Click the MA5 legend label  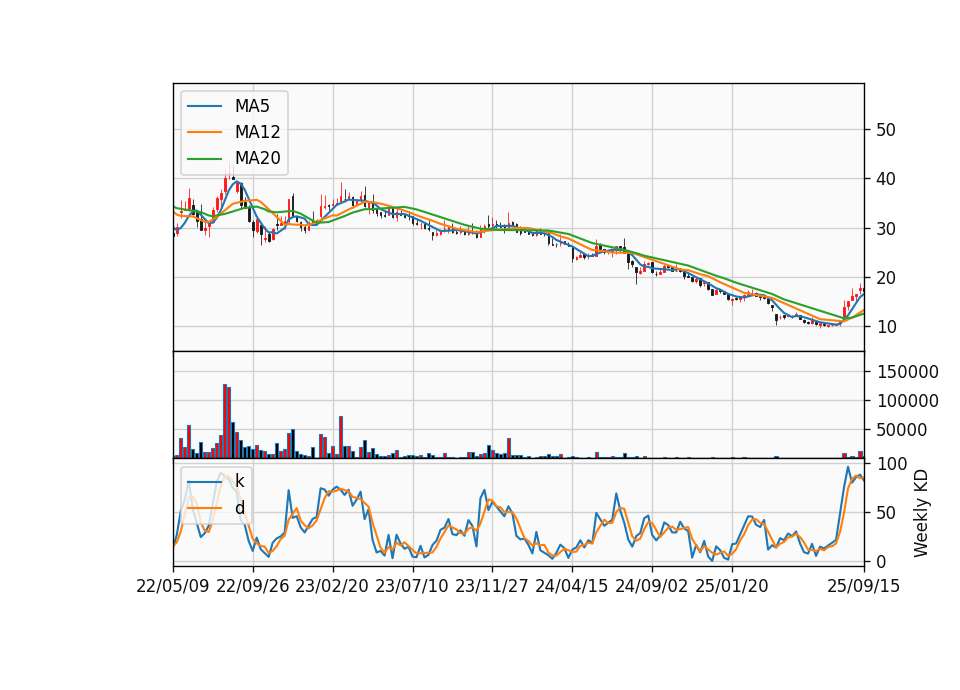(252, 106)
